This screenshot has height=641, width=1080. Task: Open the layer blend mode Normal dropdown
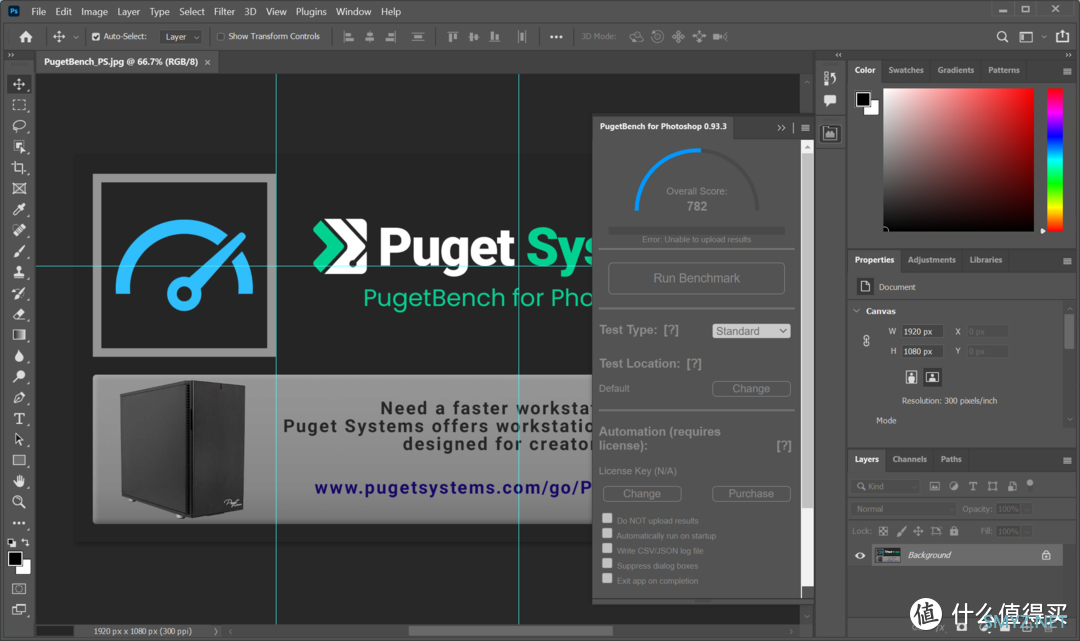(903, 509)
